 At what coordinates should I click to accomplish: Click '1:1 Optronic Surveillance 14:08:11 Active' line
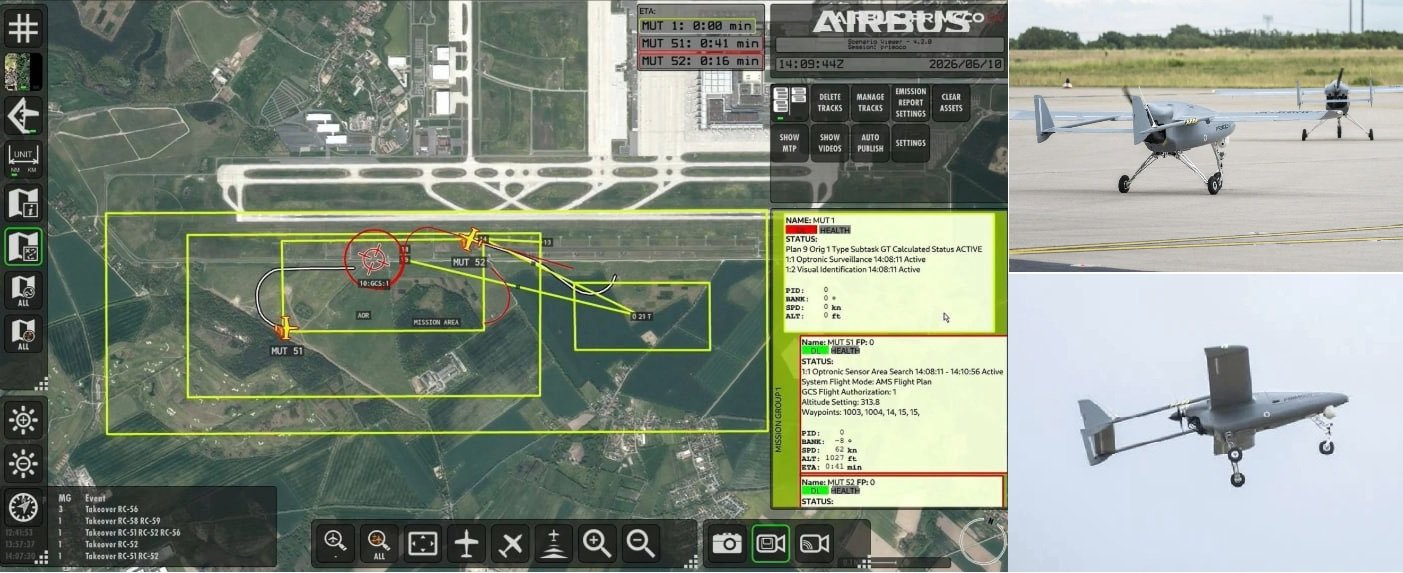point(856,259)
